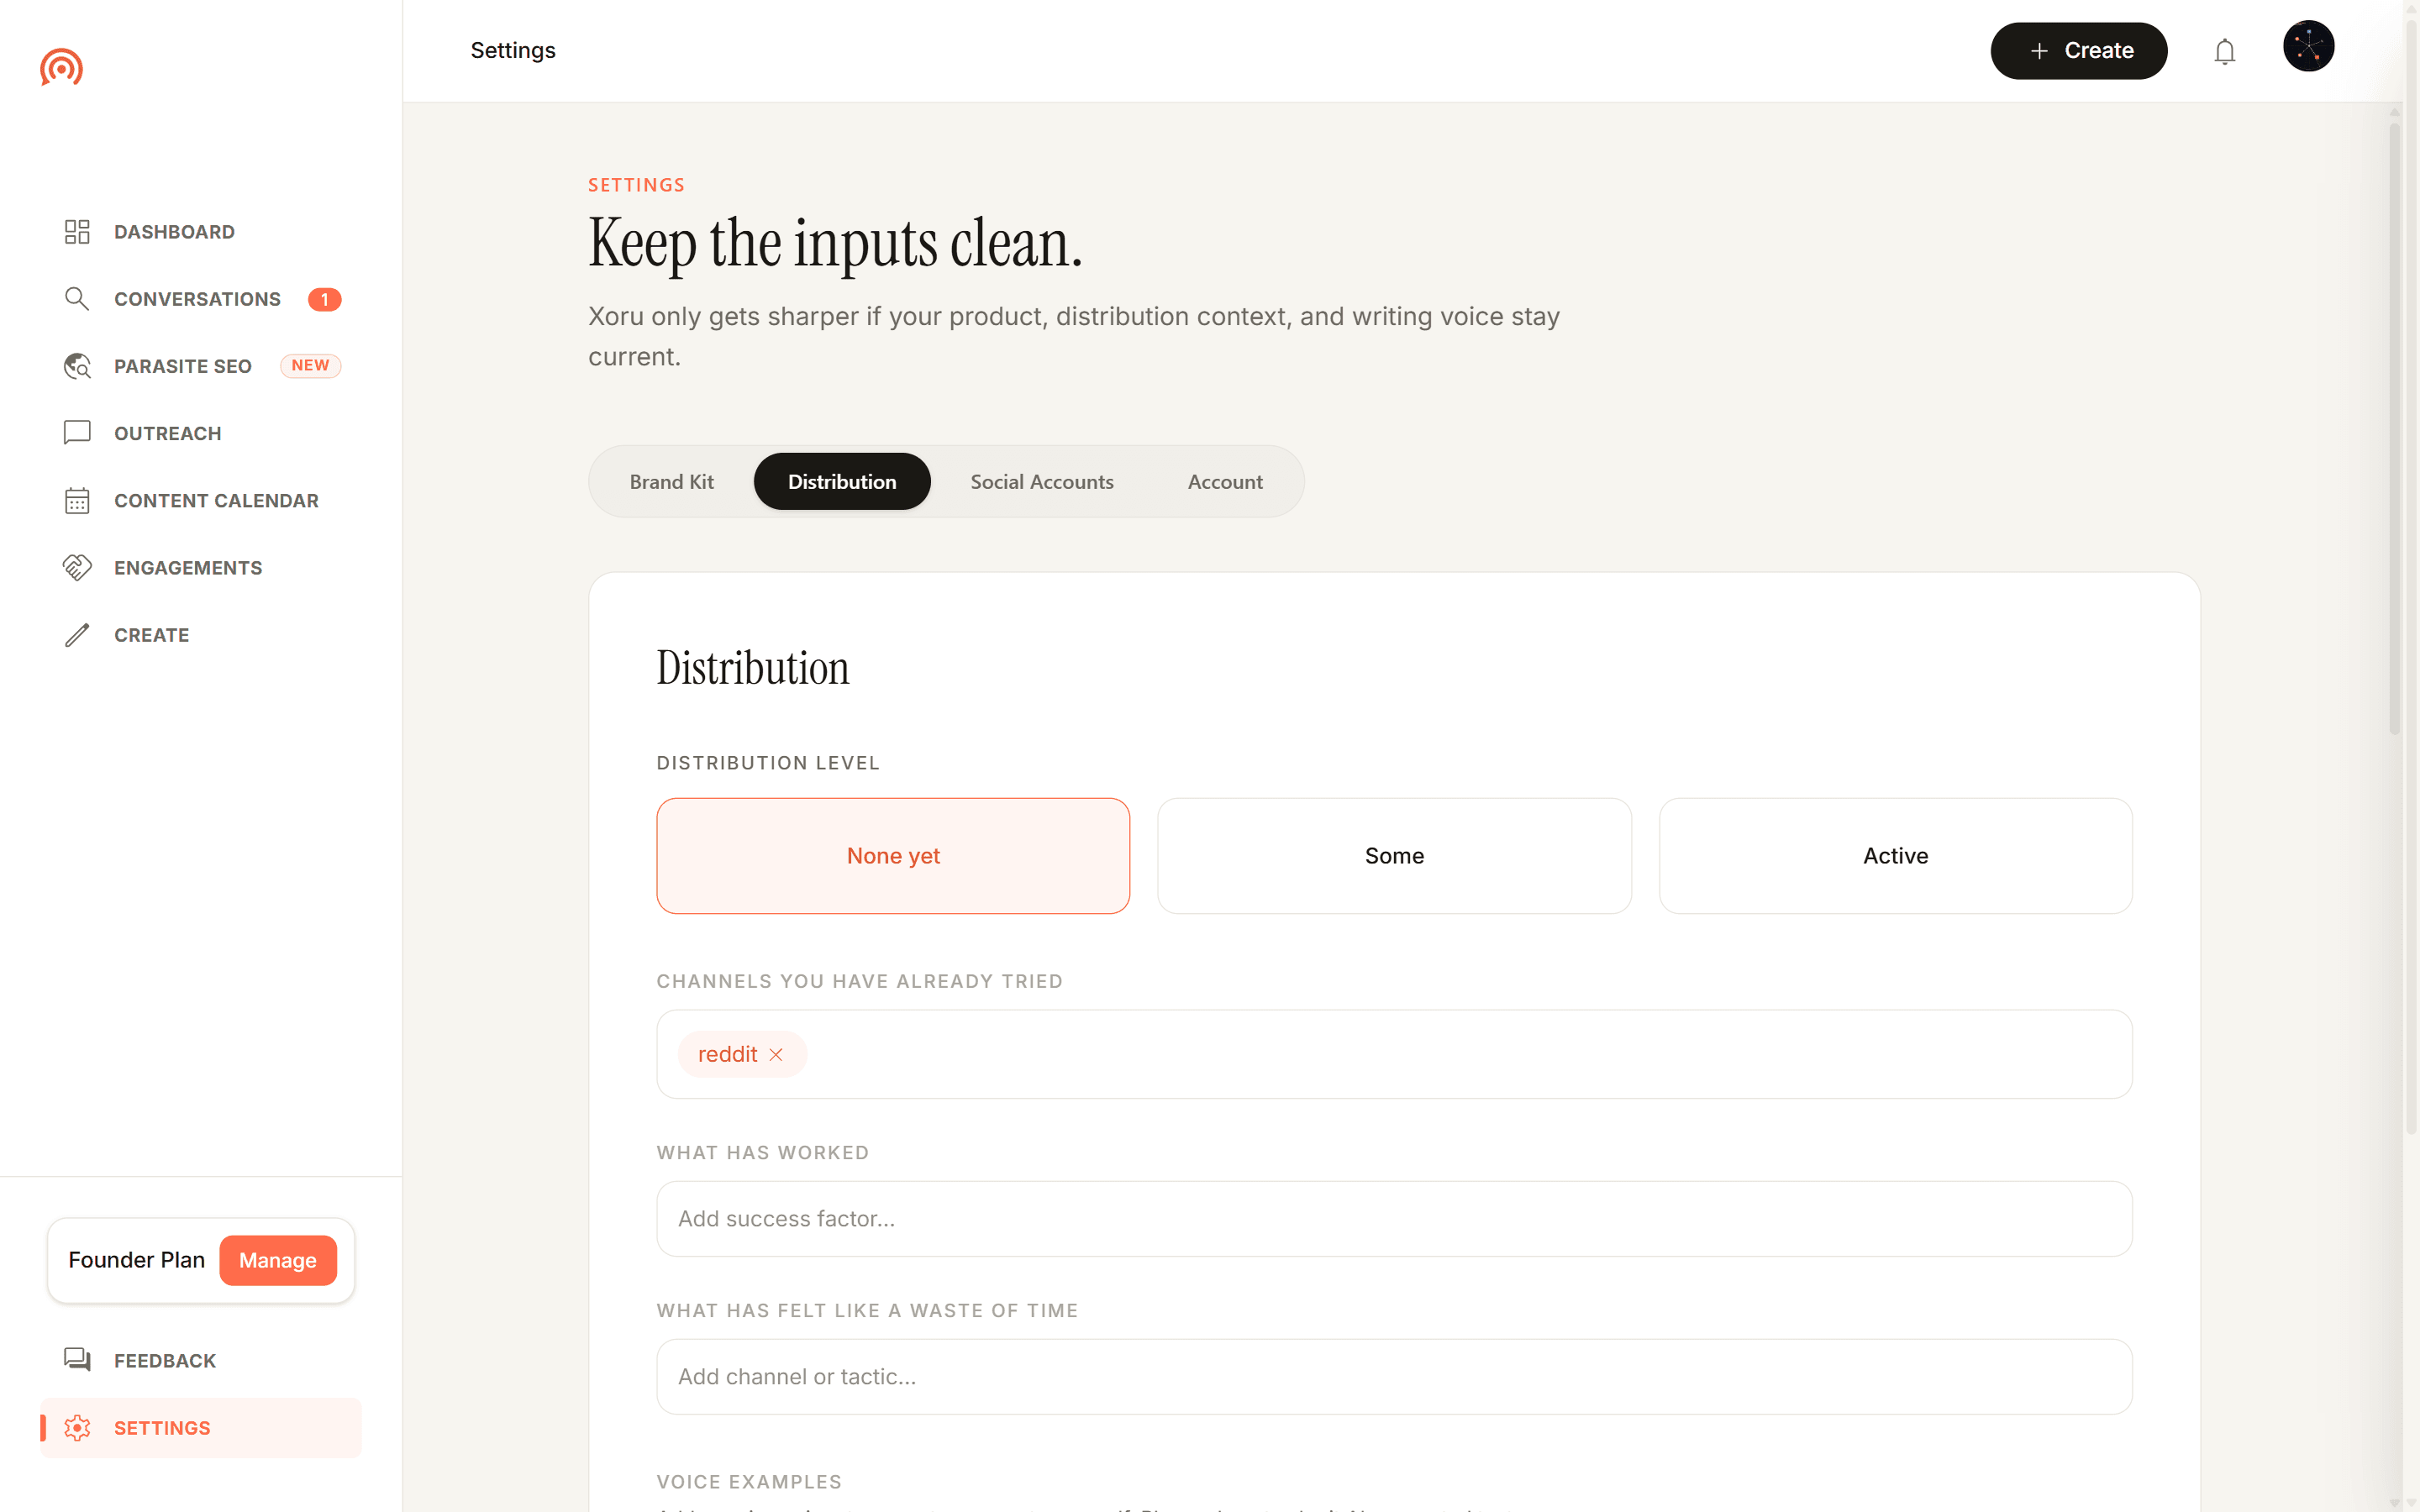Open the user profile avatar

(x=2308, y=47)
